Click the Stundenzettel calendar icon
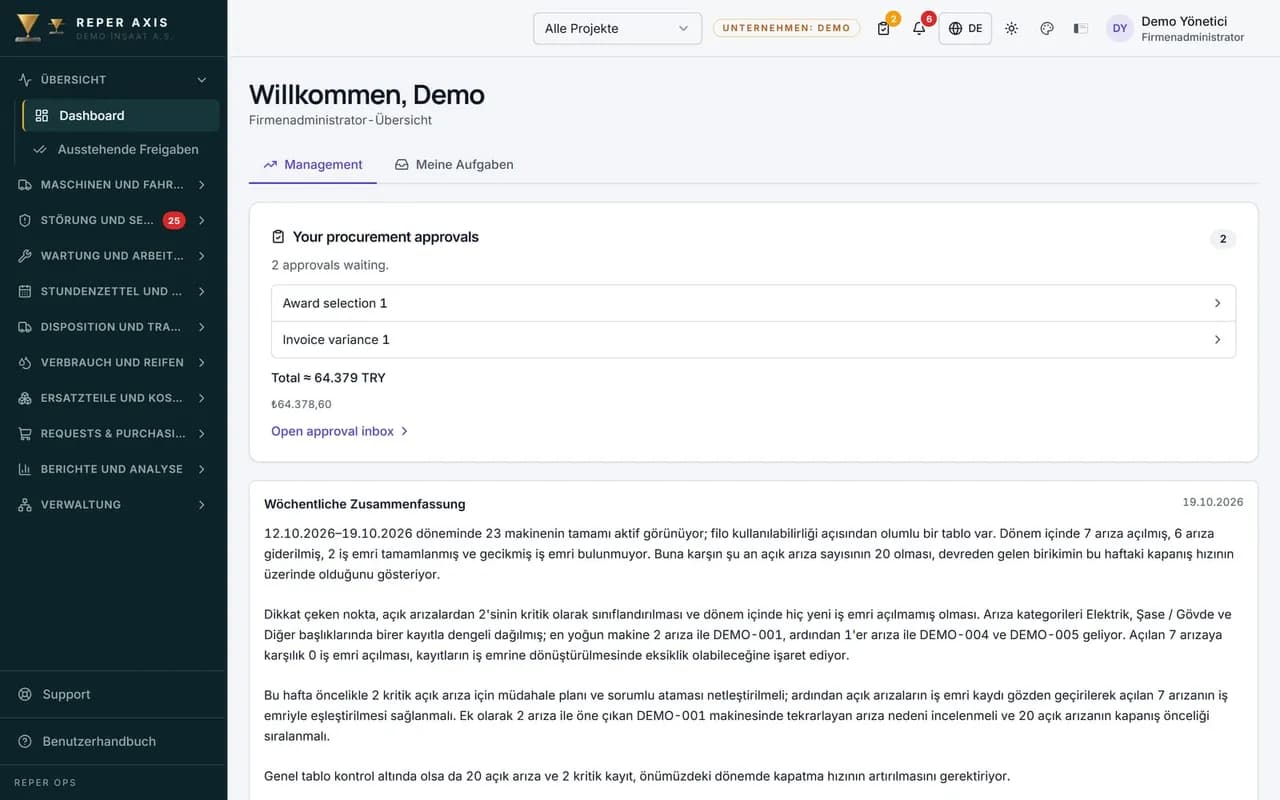Viewport: 1280px width, 800px height. pos(25,291)
